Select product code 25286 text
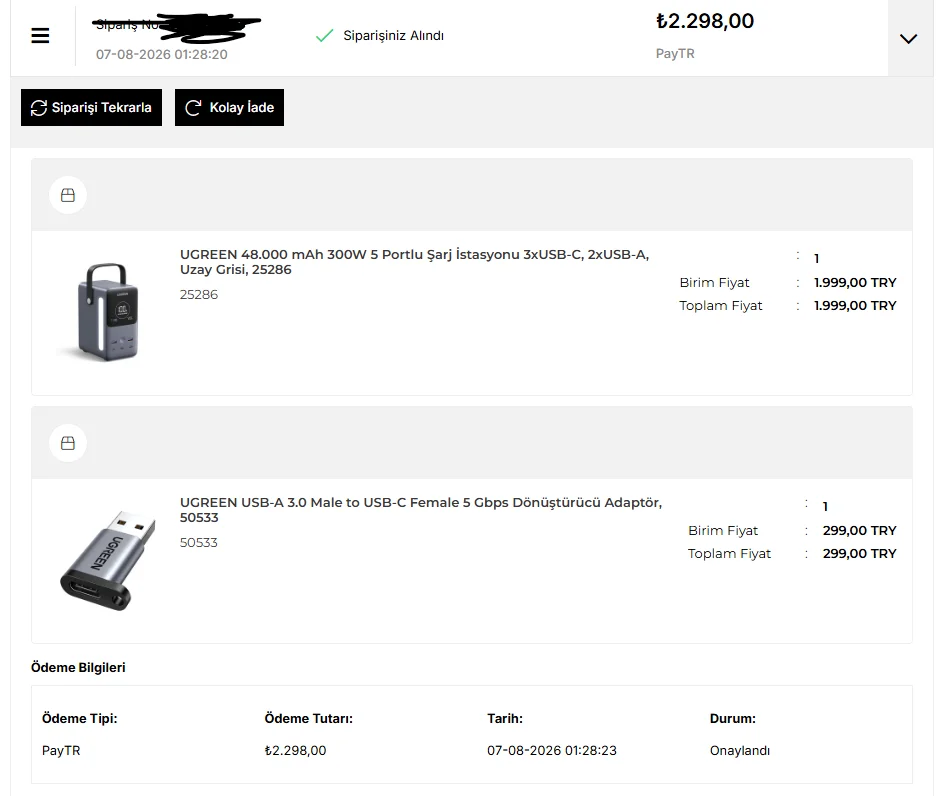 (199, 294)
